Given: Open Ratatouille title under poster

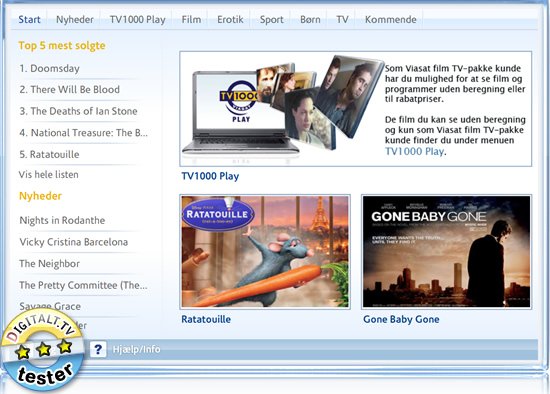Looking at the screenshot, I should (206, 319).
